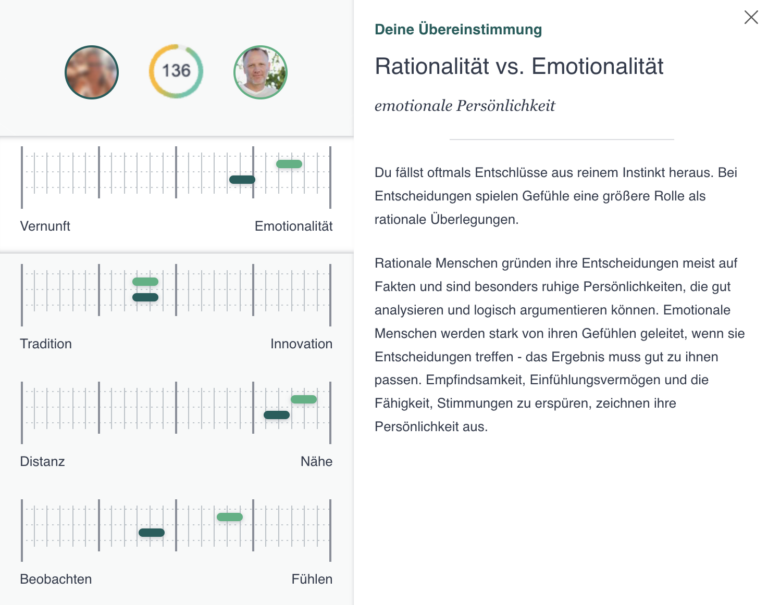Open the left blurred profile photo
The height and width of the screenshot is (605, 768).
(x=92, y=71)
